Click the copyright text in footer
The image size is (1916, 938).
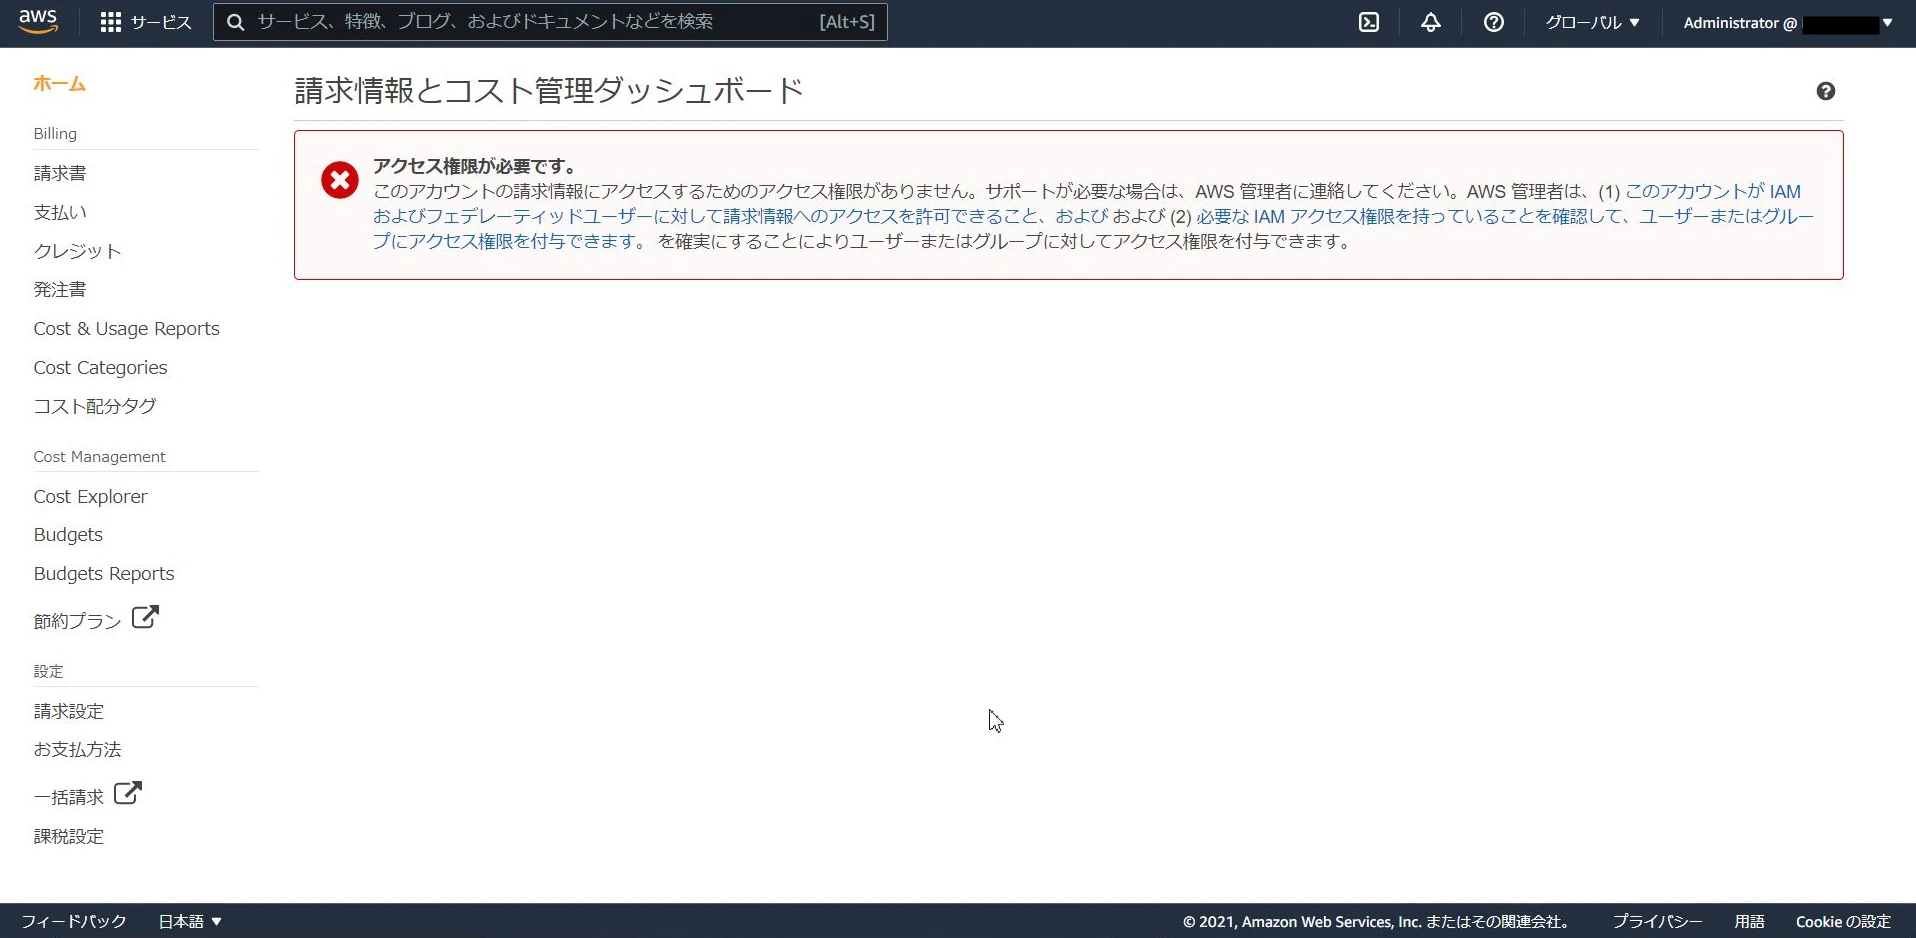click(1379, 921)
